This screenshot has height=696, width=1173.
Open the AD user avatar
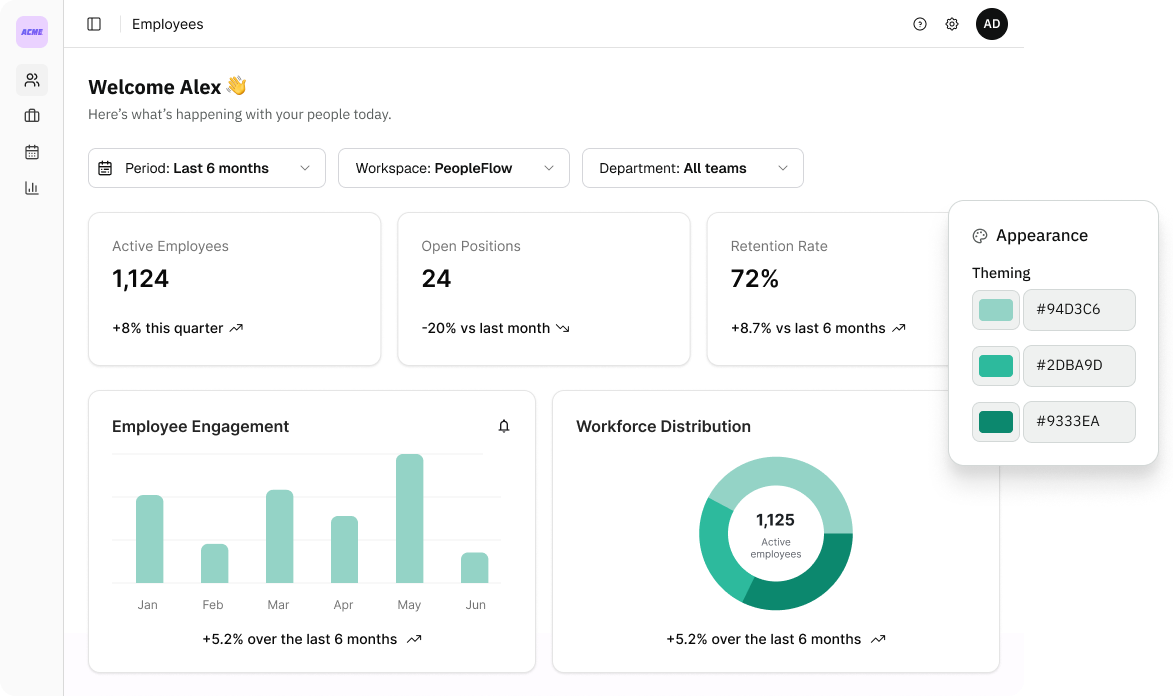tap(992, 24)
